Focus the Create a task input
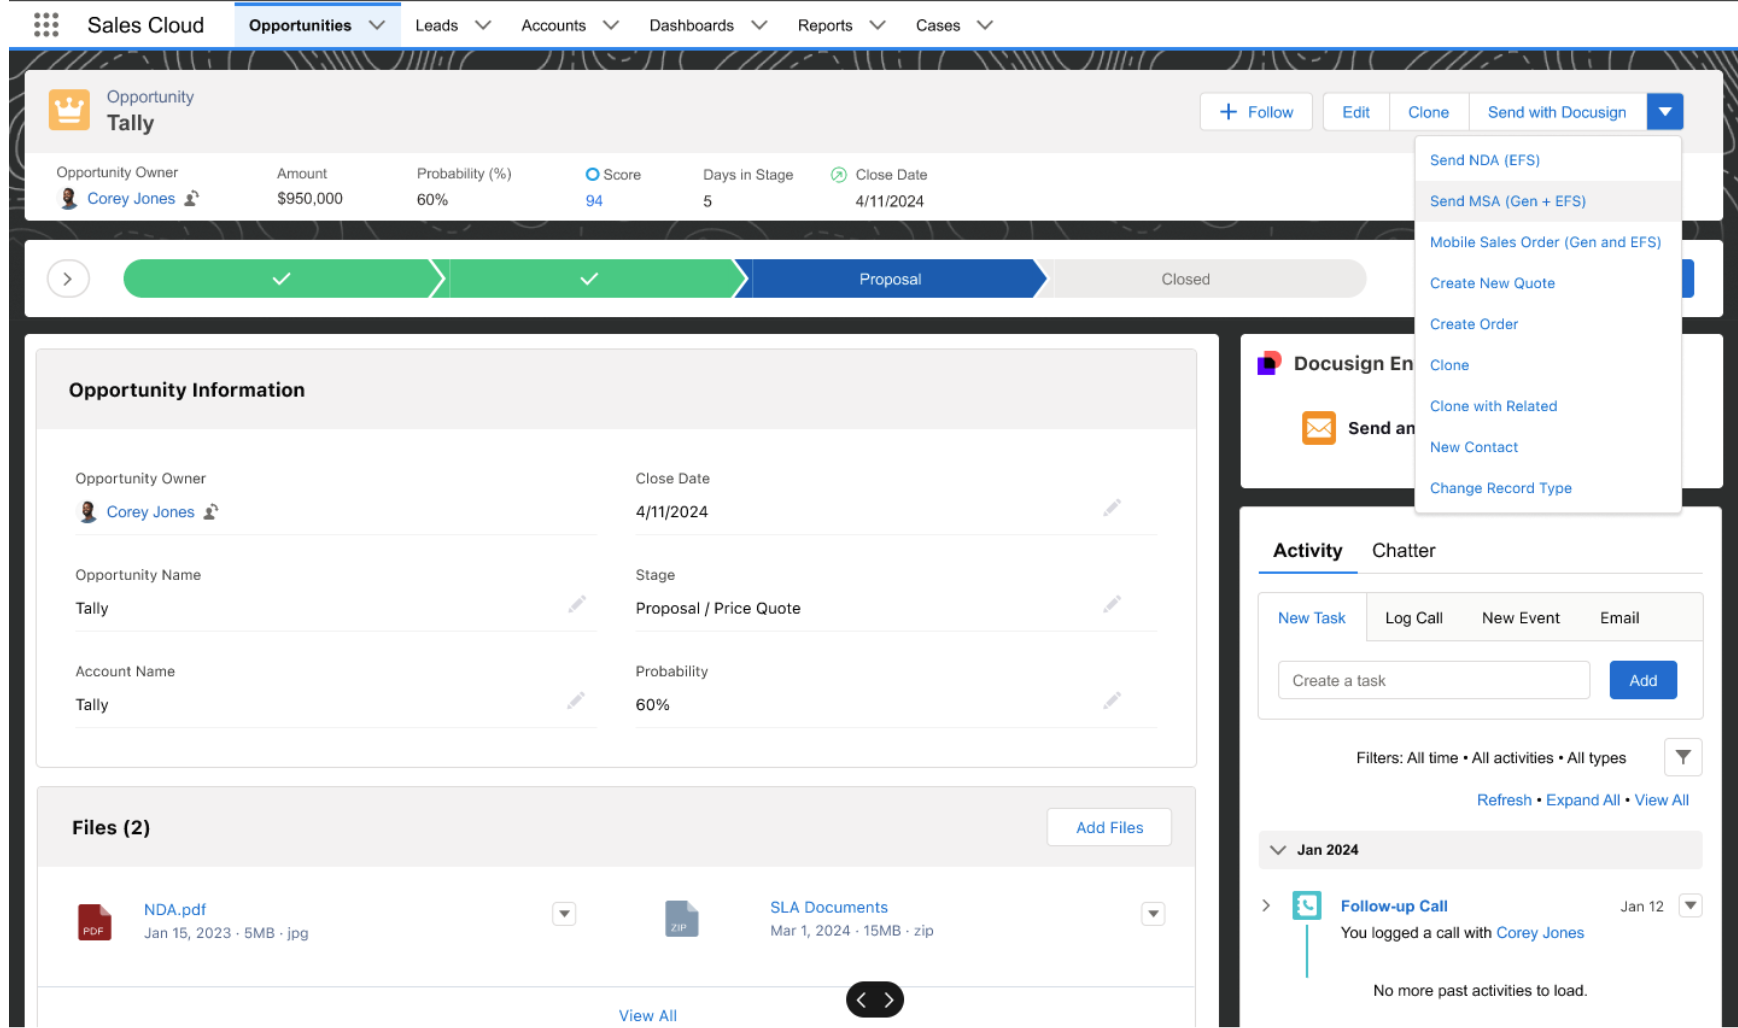The height and width of the screenshot is (1028, 1738). coord(1434,680)
